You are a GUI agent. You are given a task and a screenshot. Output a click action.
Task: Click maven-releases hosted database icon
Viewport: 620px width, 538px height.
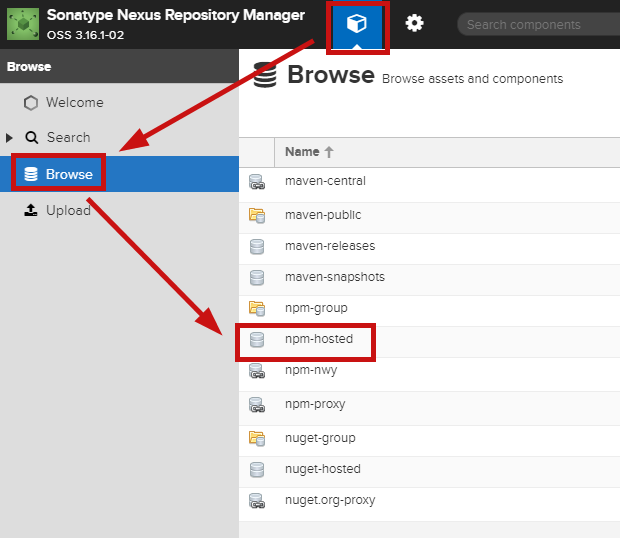257,247
